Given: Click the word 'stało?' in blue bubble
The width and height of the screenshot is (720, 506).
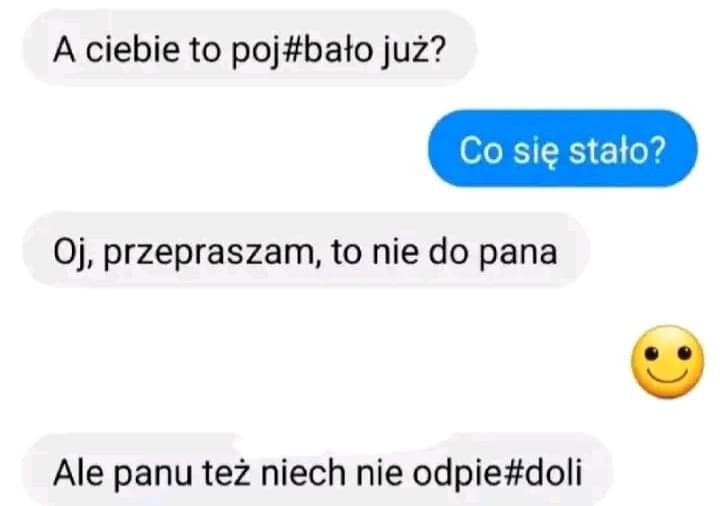Looking at the screenshot, I should coord(618,151).
